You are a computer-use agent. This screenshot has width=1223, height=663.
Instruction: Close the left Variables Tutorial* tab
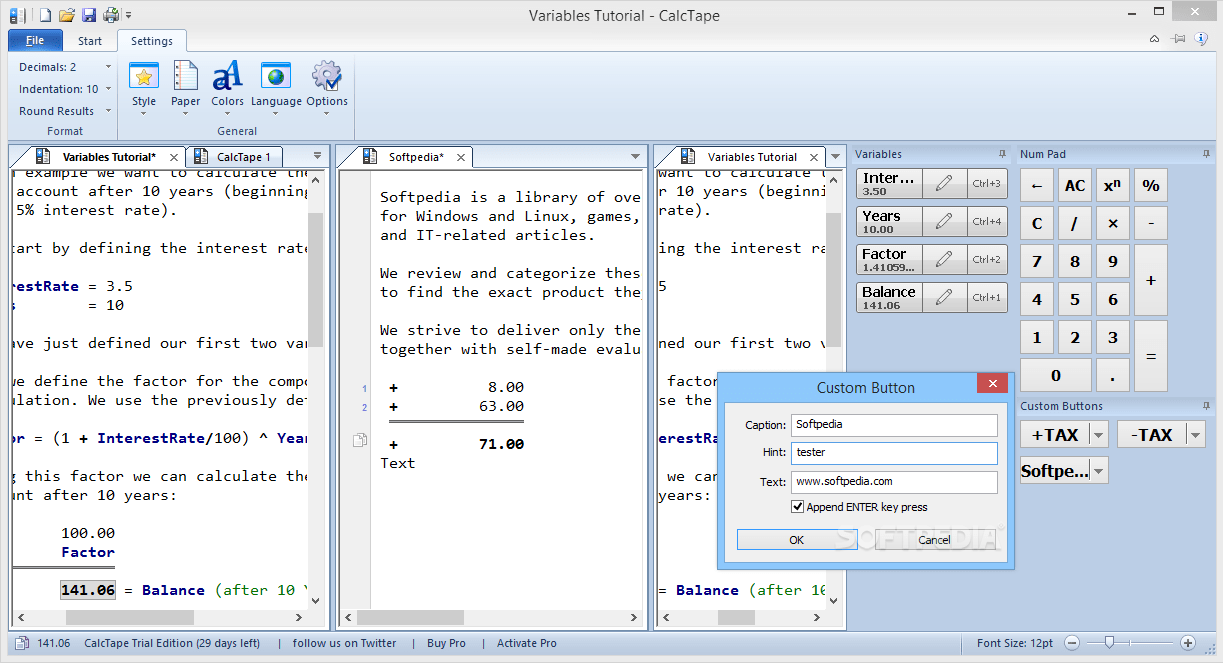tap(174, 157)
